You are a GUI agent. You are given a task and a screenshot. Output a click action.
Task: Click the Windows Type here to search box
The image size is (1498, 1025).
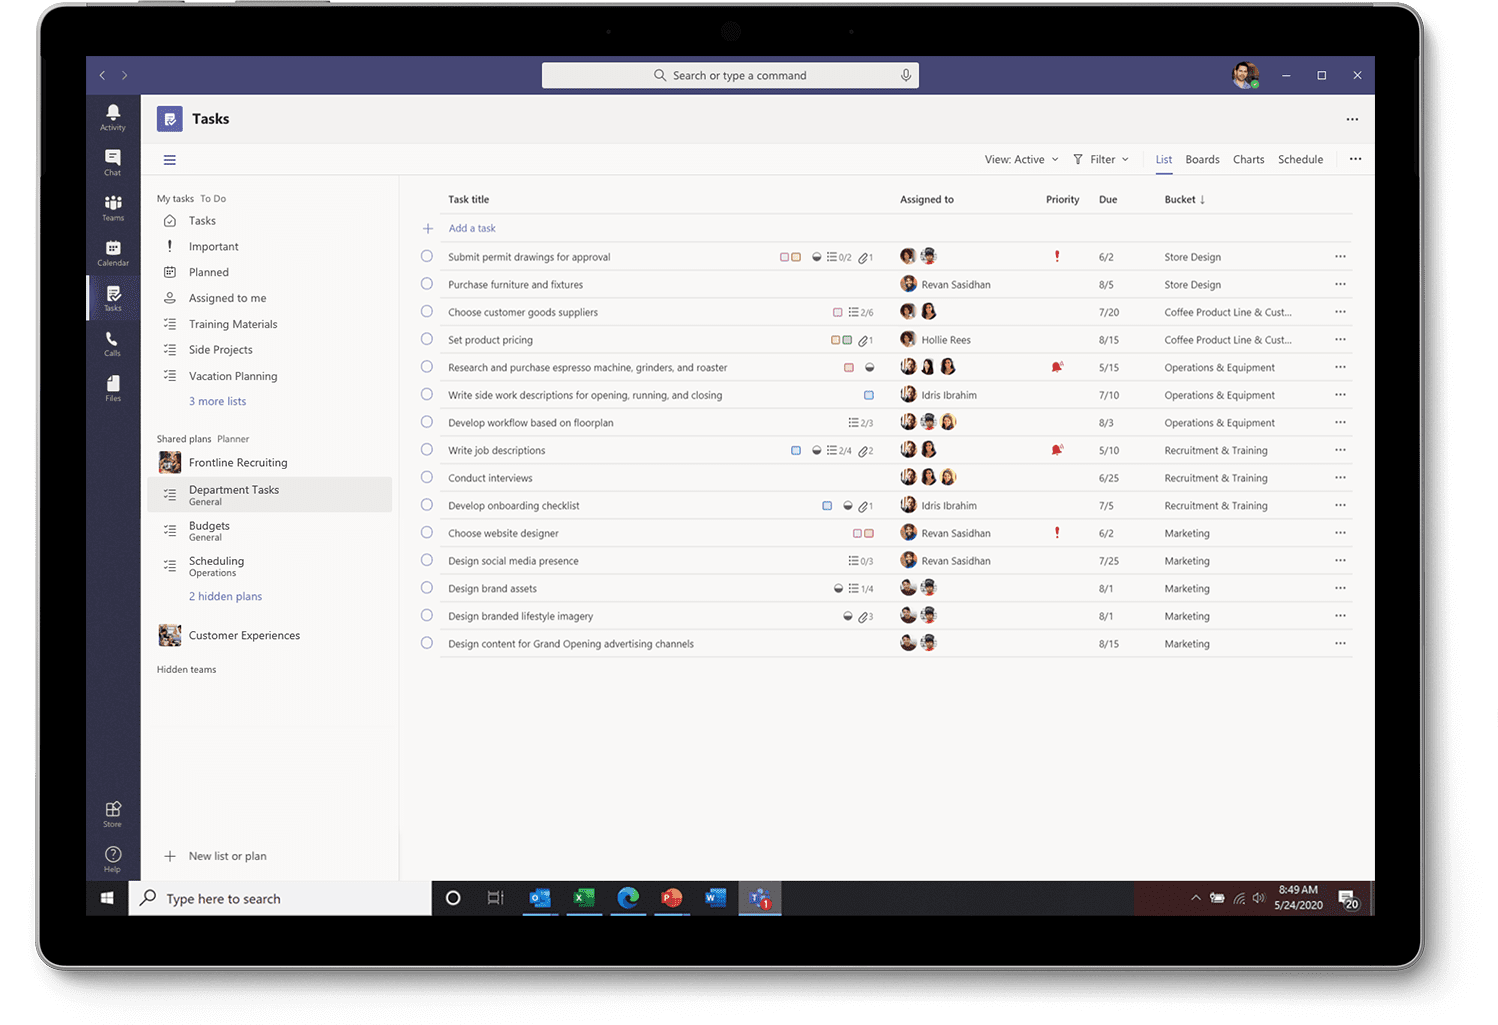[x=280, y=898]
